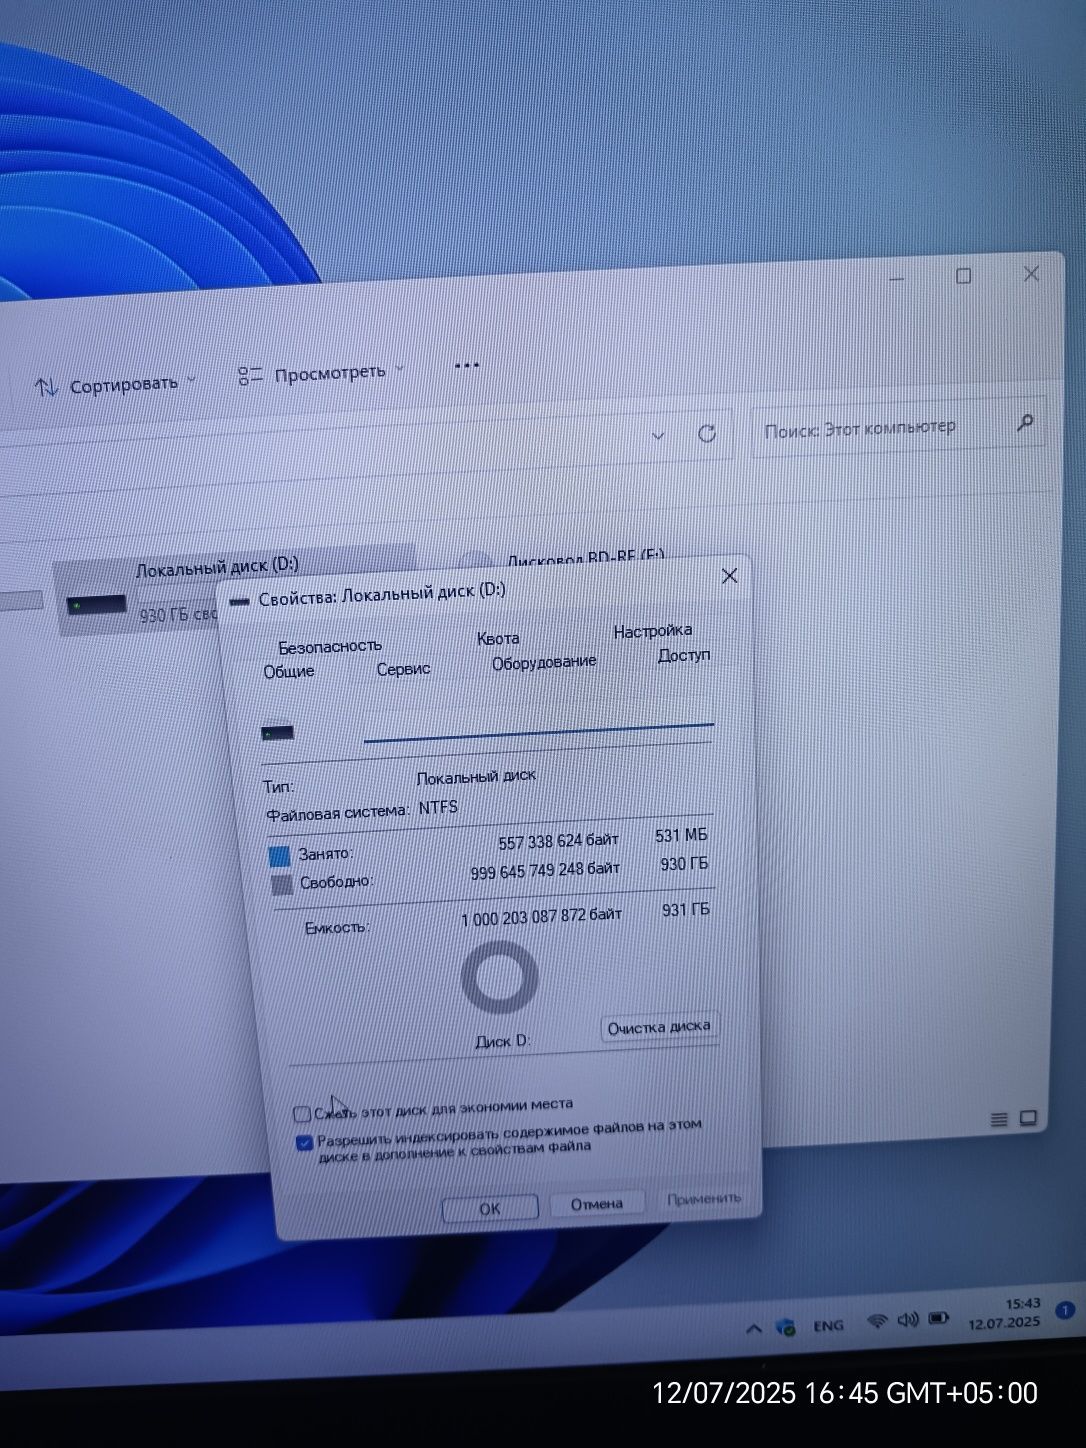Screen dimensions: 1086x1448
Task: Close the Explorer window
Action: pyautogui.click(x=1031, y=274)
